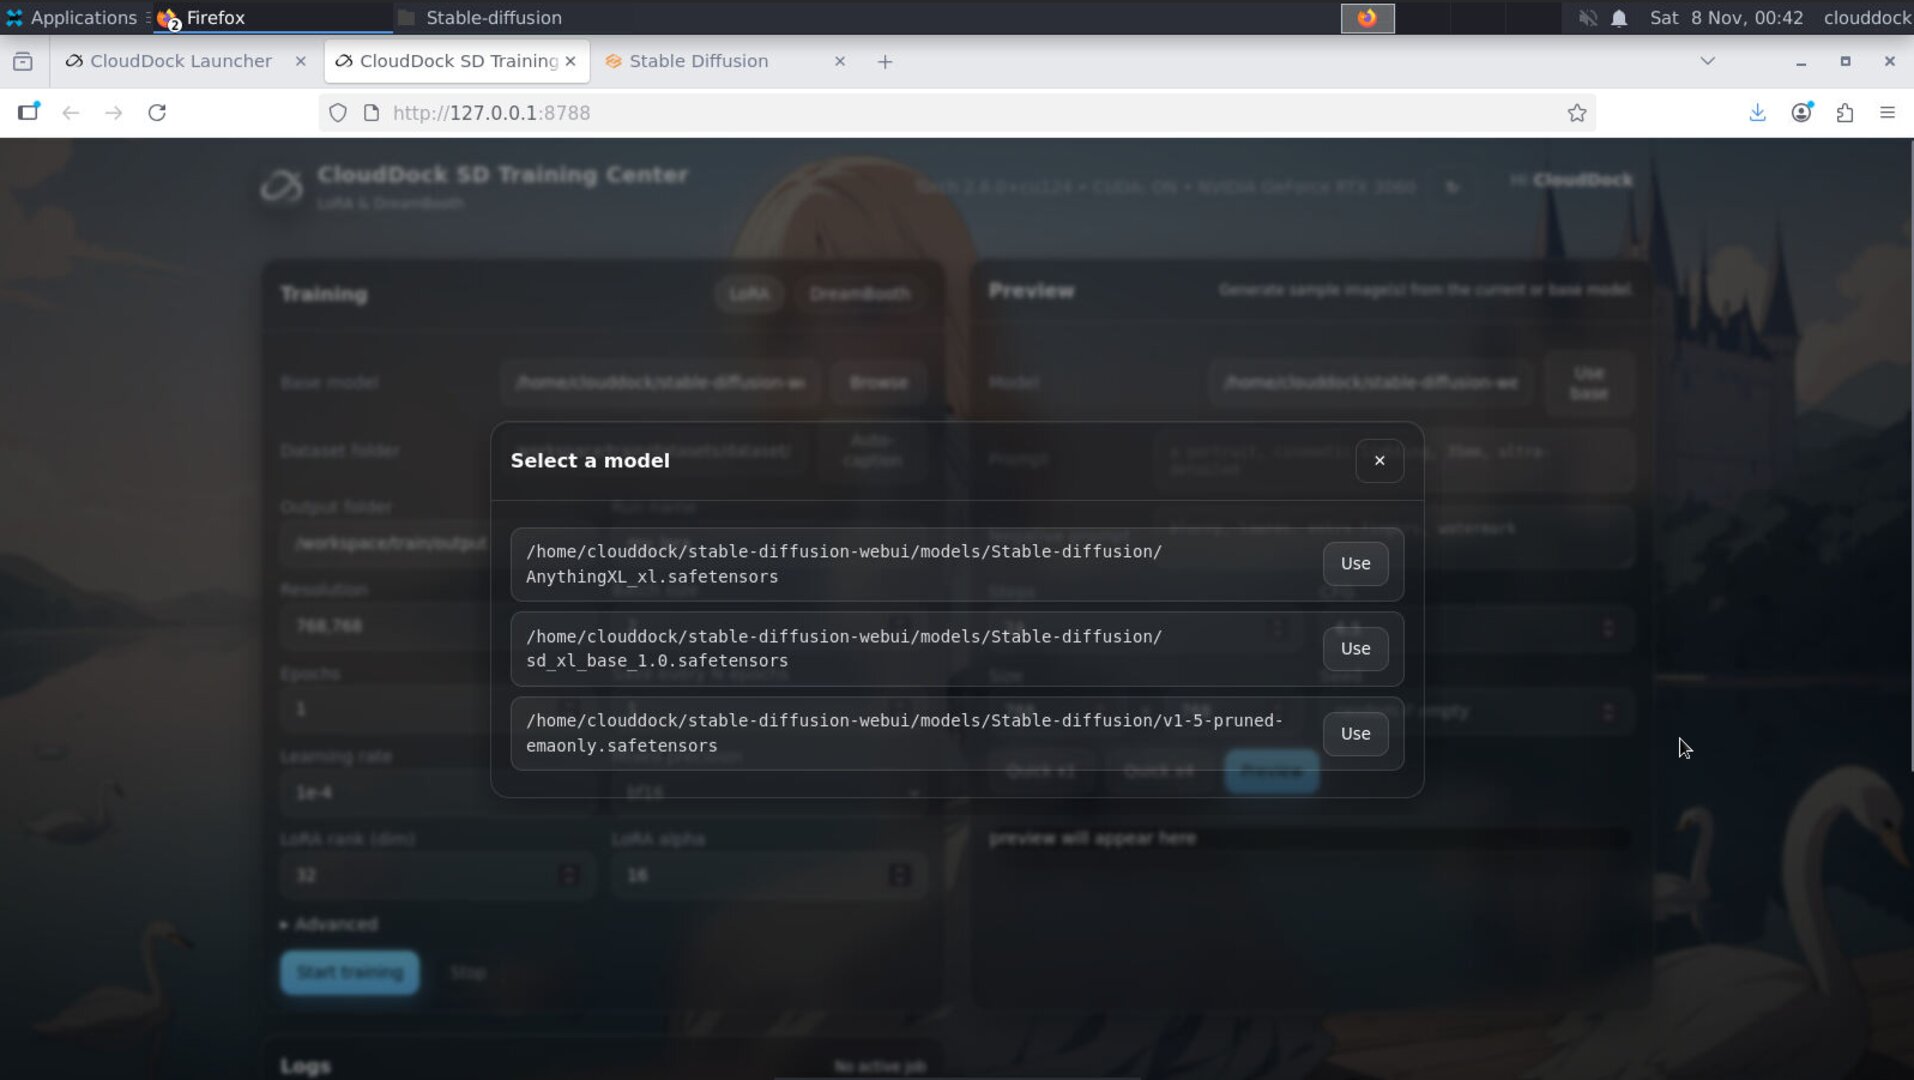Open the browser extensions puzzle icon
This screenshot has height=1080, width=1914.
(1846, 113)
